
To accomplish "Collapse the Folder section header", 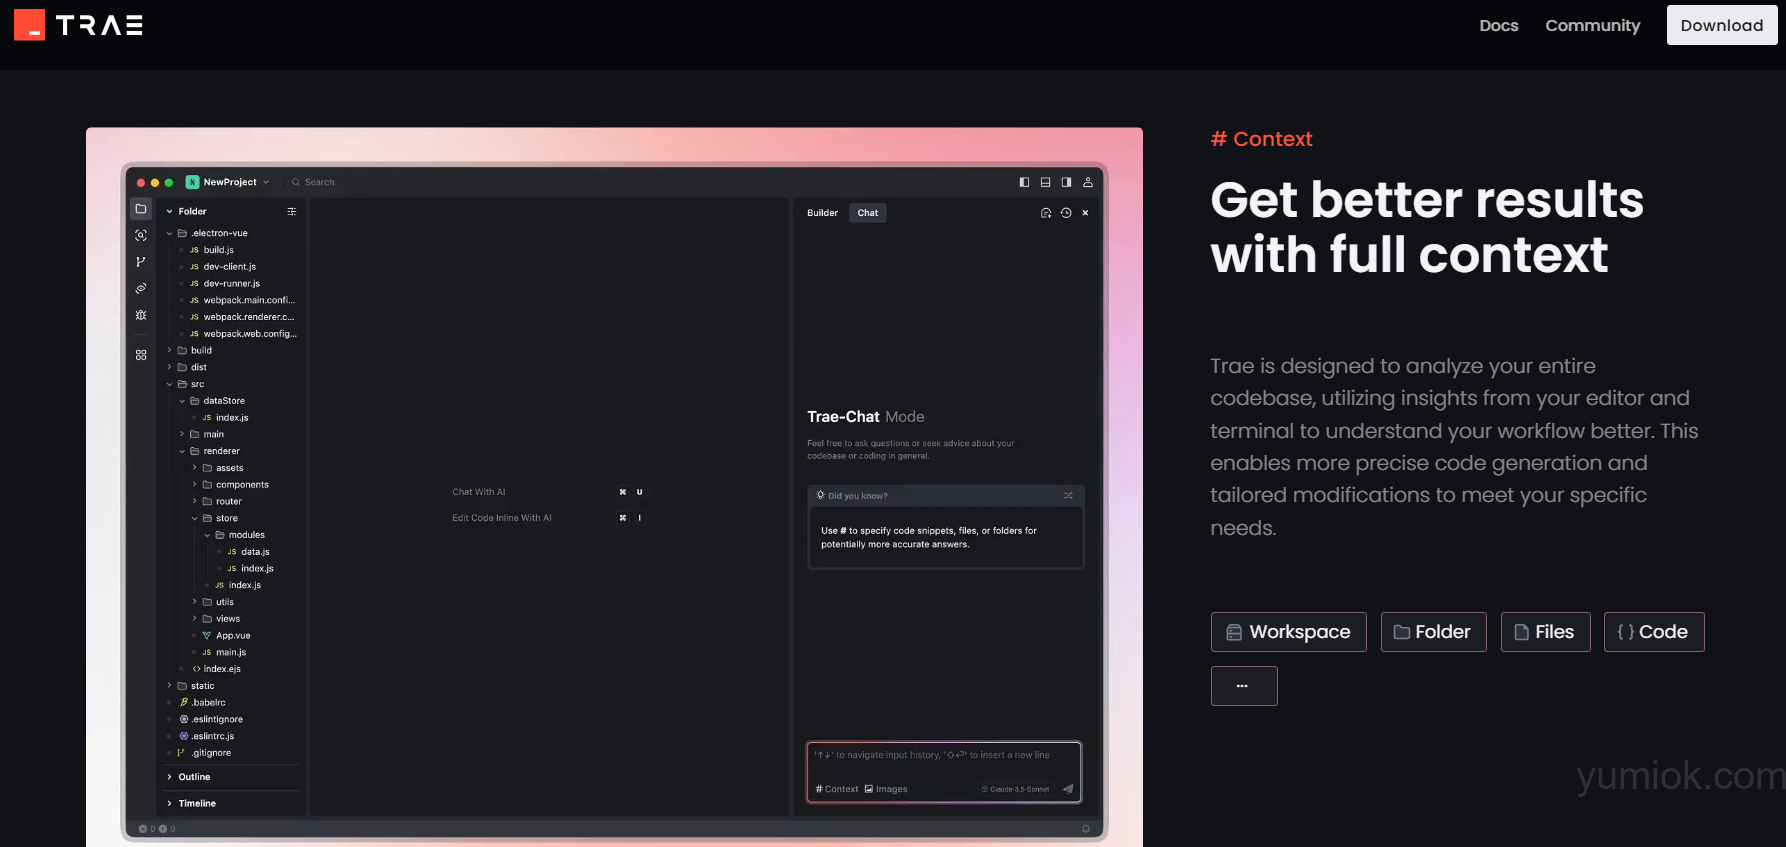I will (x=186, y=211).
